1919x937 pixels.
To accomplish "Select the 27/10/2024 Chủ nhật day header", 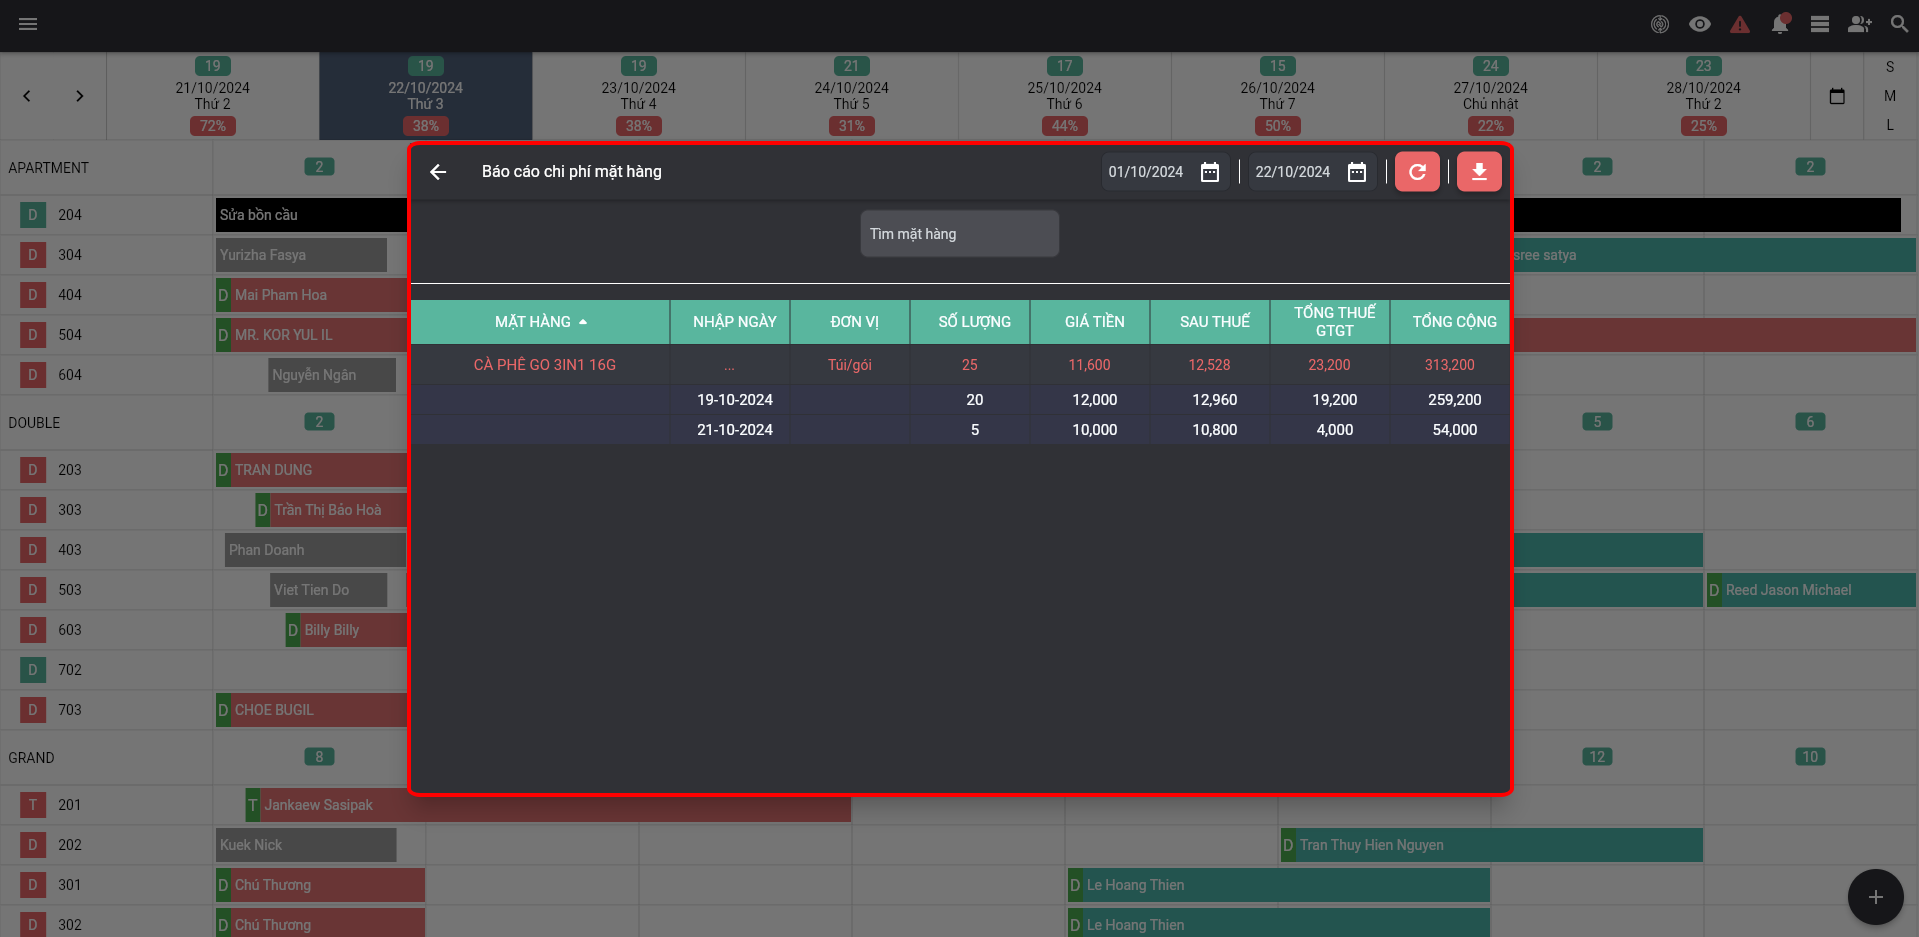I will click(1491, 96).
